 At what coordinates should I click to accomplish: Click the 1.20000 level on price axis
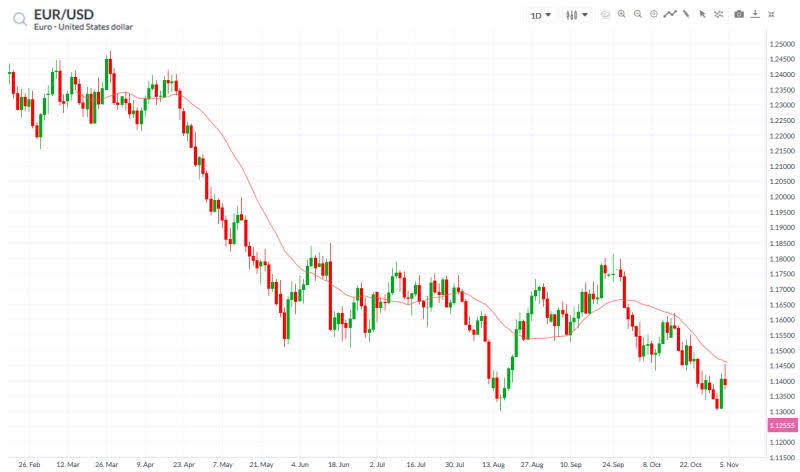782,197
